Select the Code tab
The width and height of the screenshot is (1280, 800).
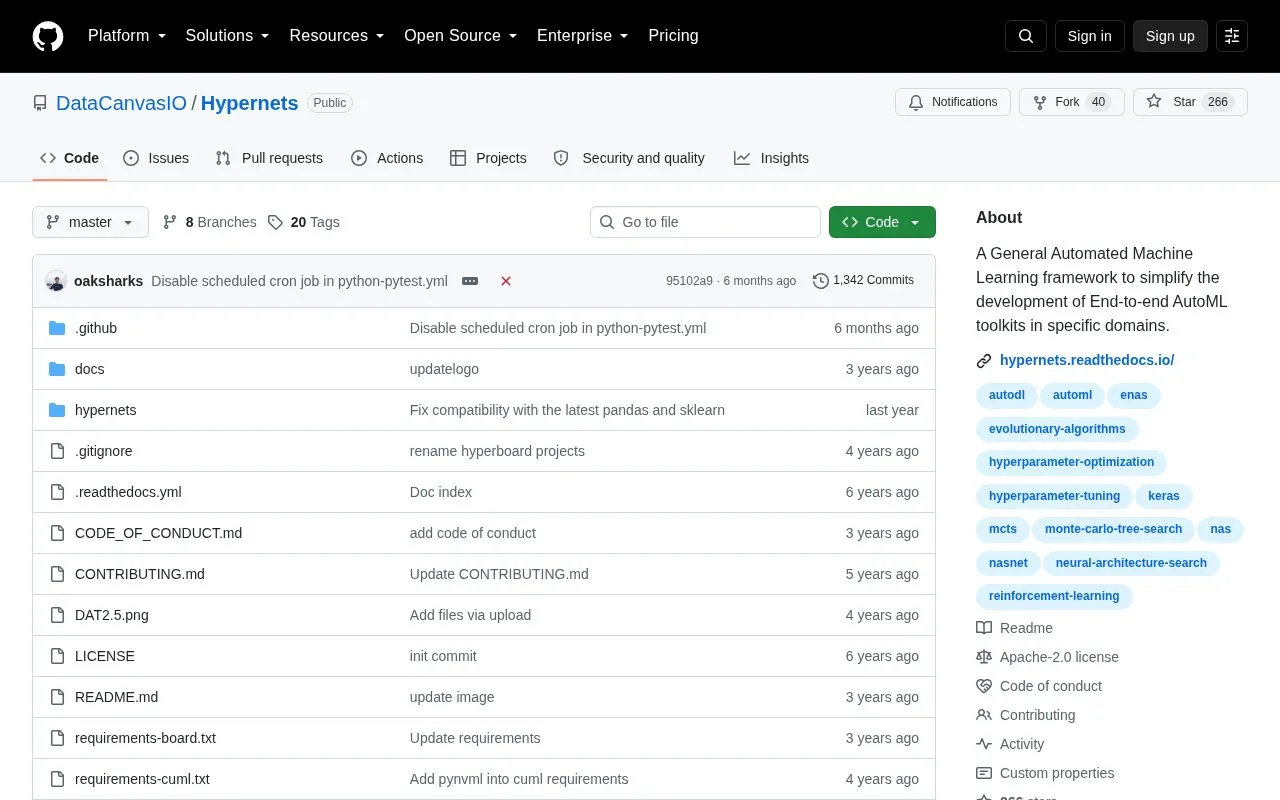69,158
